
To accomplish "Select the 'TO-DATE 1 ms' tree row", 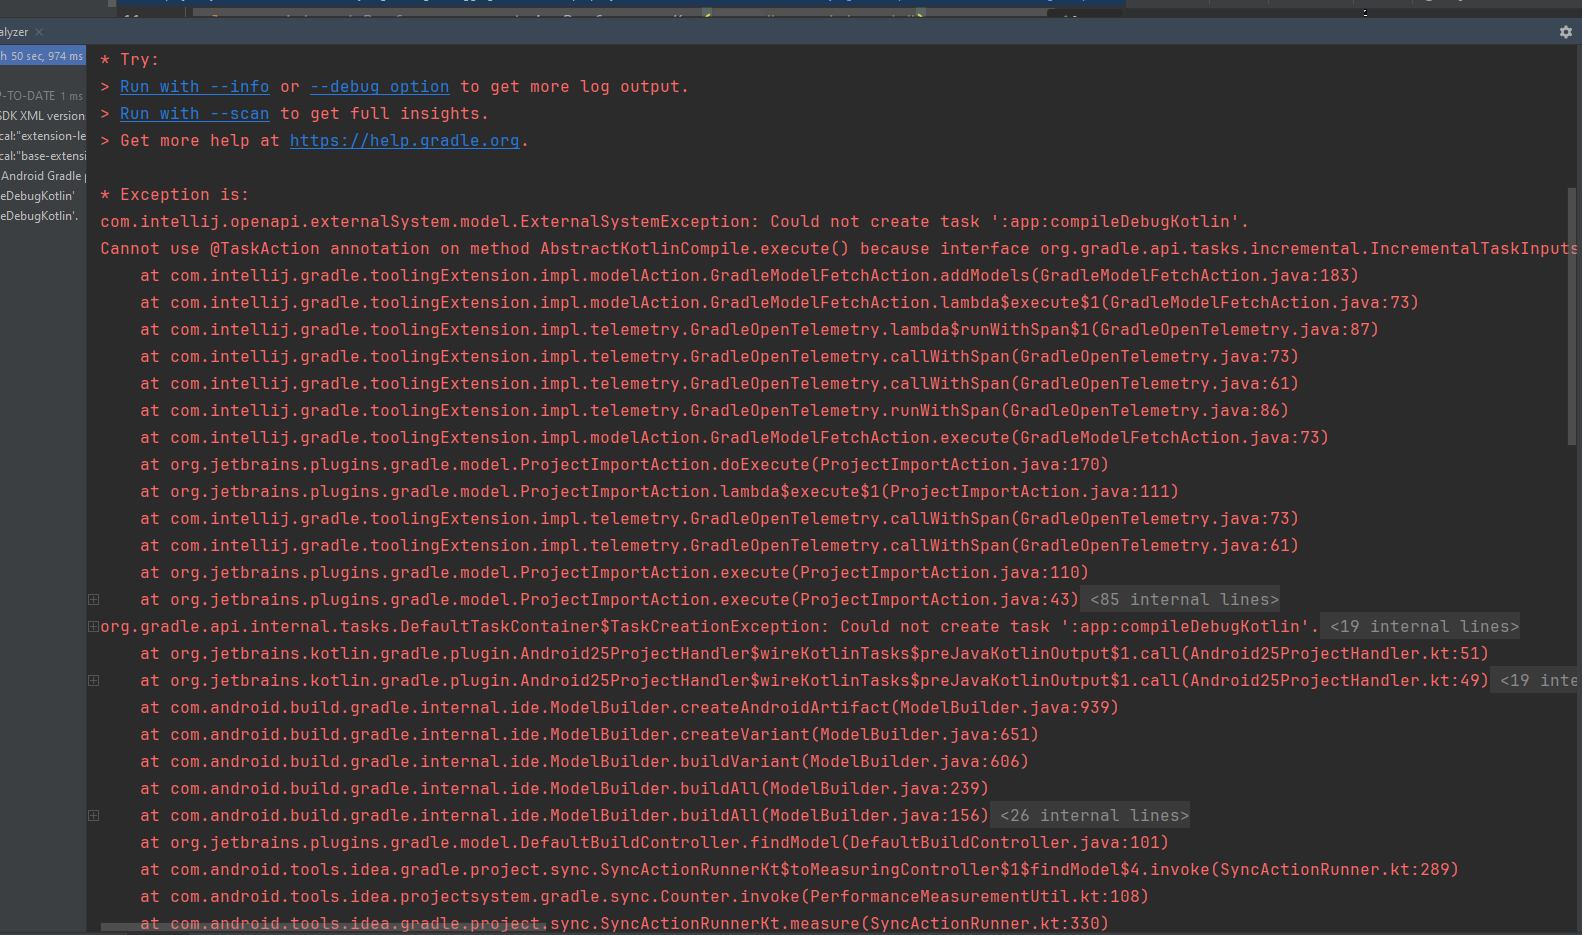I will [43, 96].
